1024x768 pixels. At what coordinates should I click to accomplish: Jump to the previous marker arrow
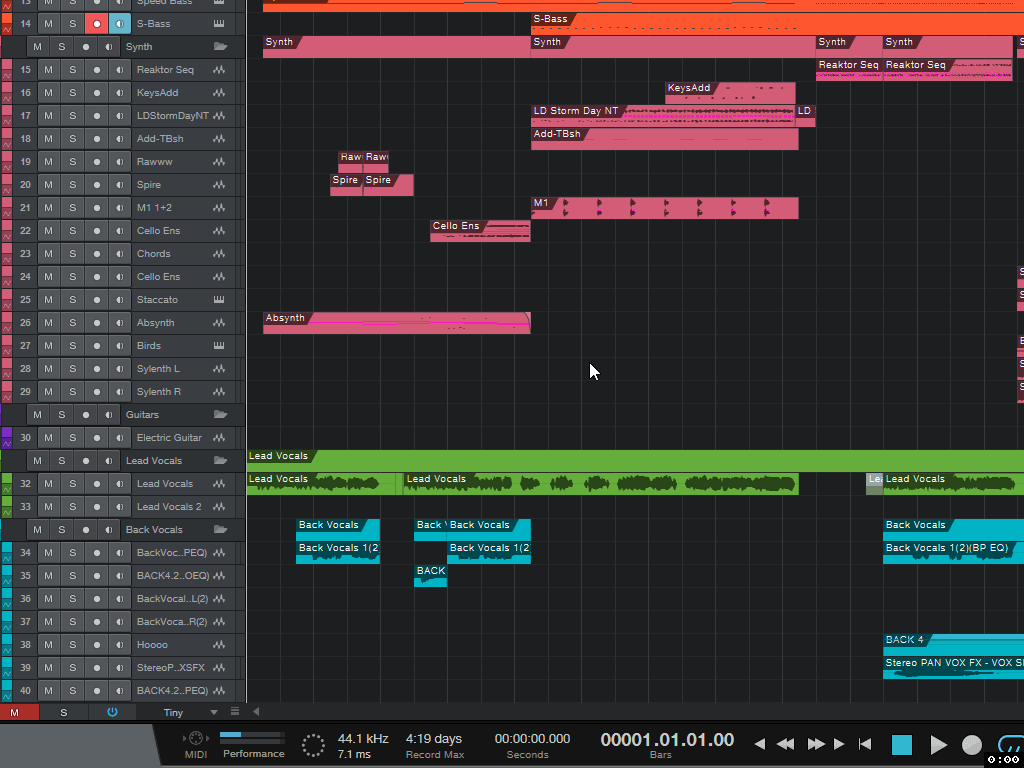click(x=760, y=744)
